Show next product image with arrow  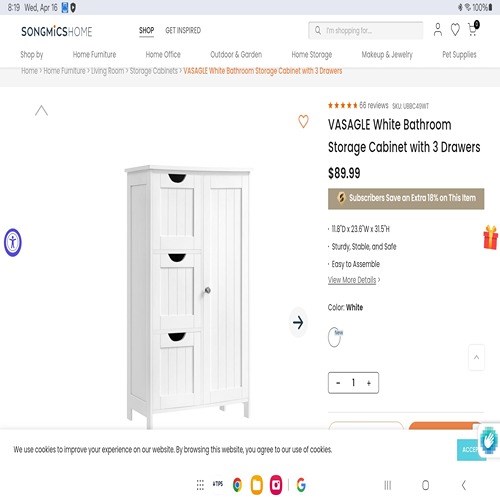(x=298, y=322)
